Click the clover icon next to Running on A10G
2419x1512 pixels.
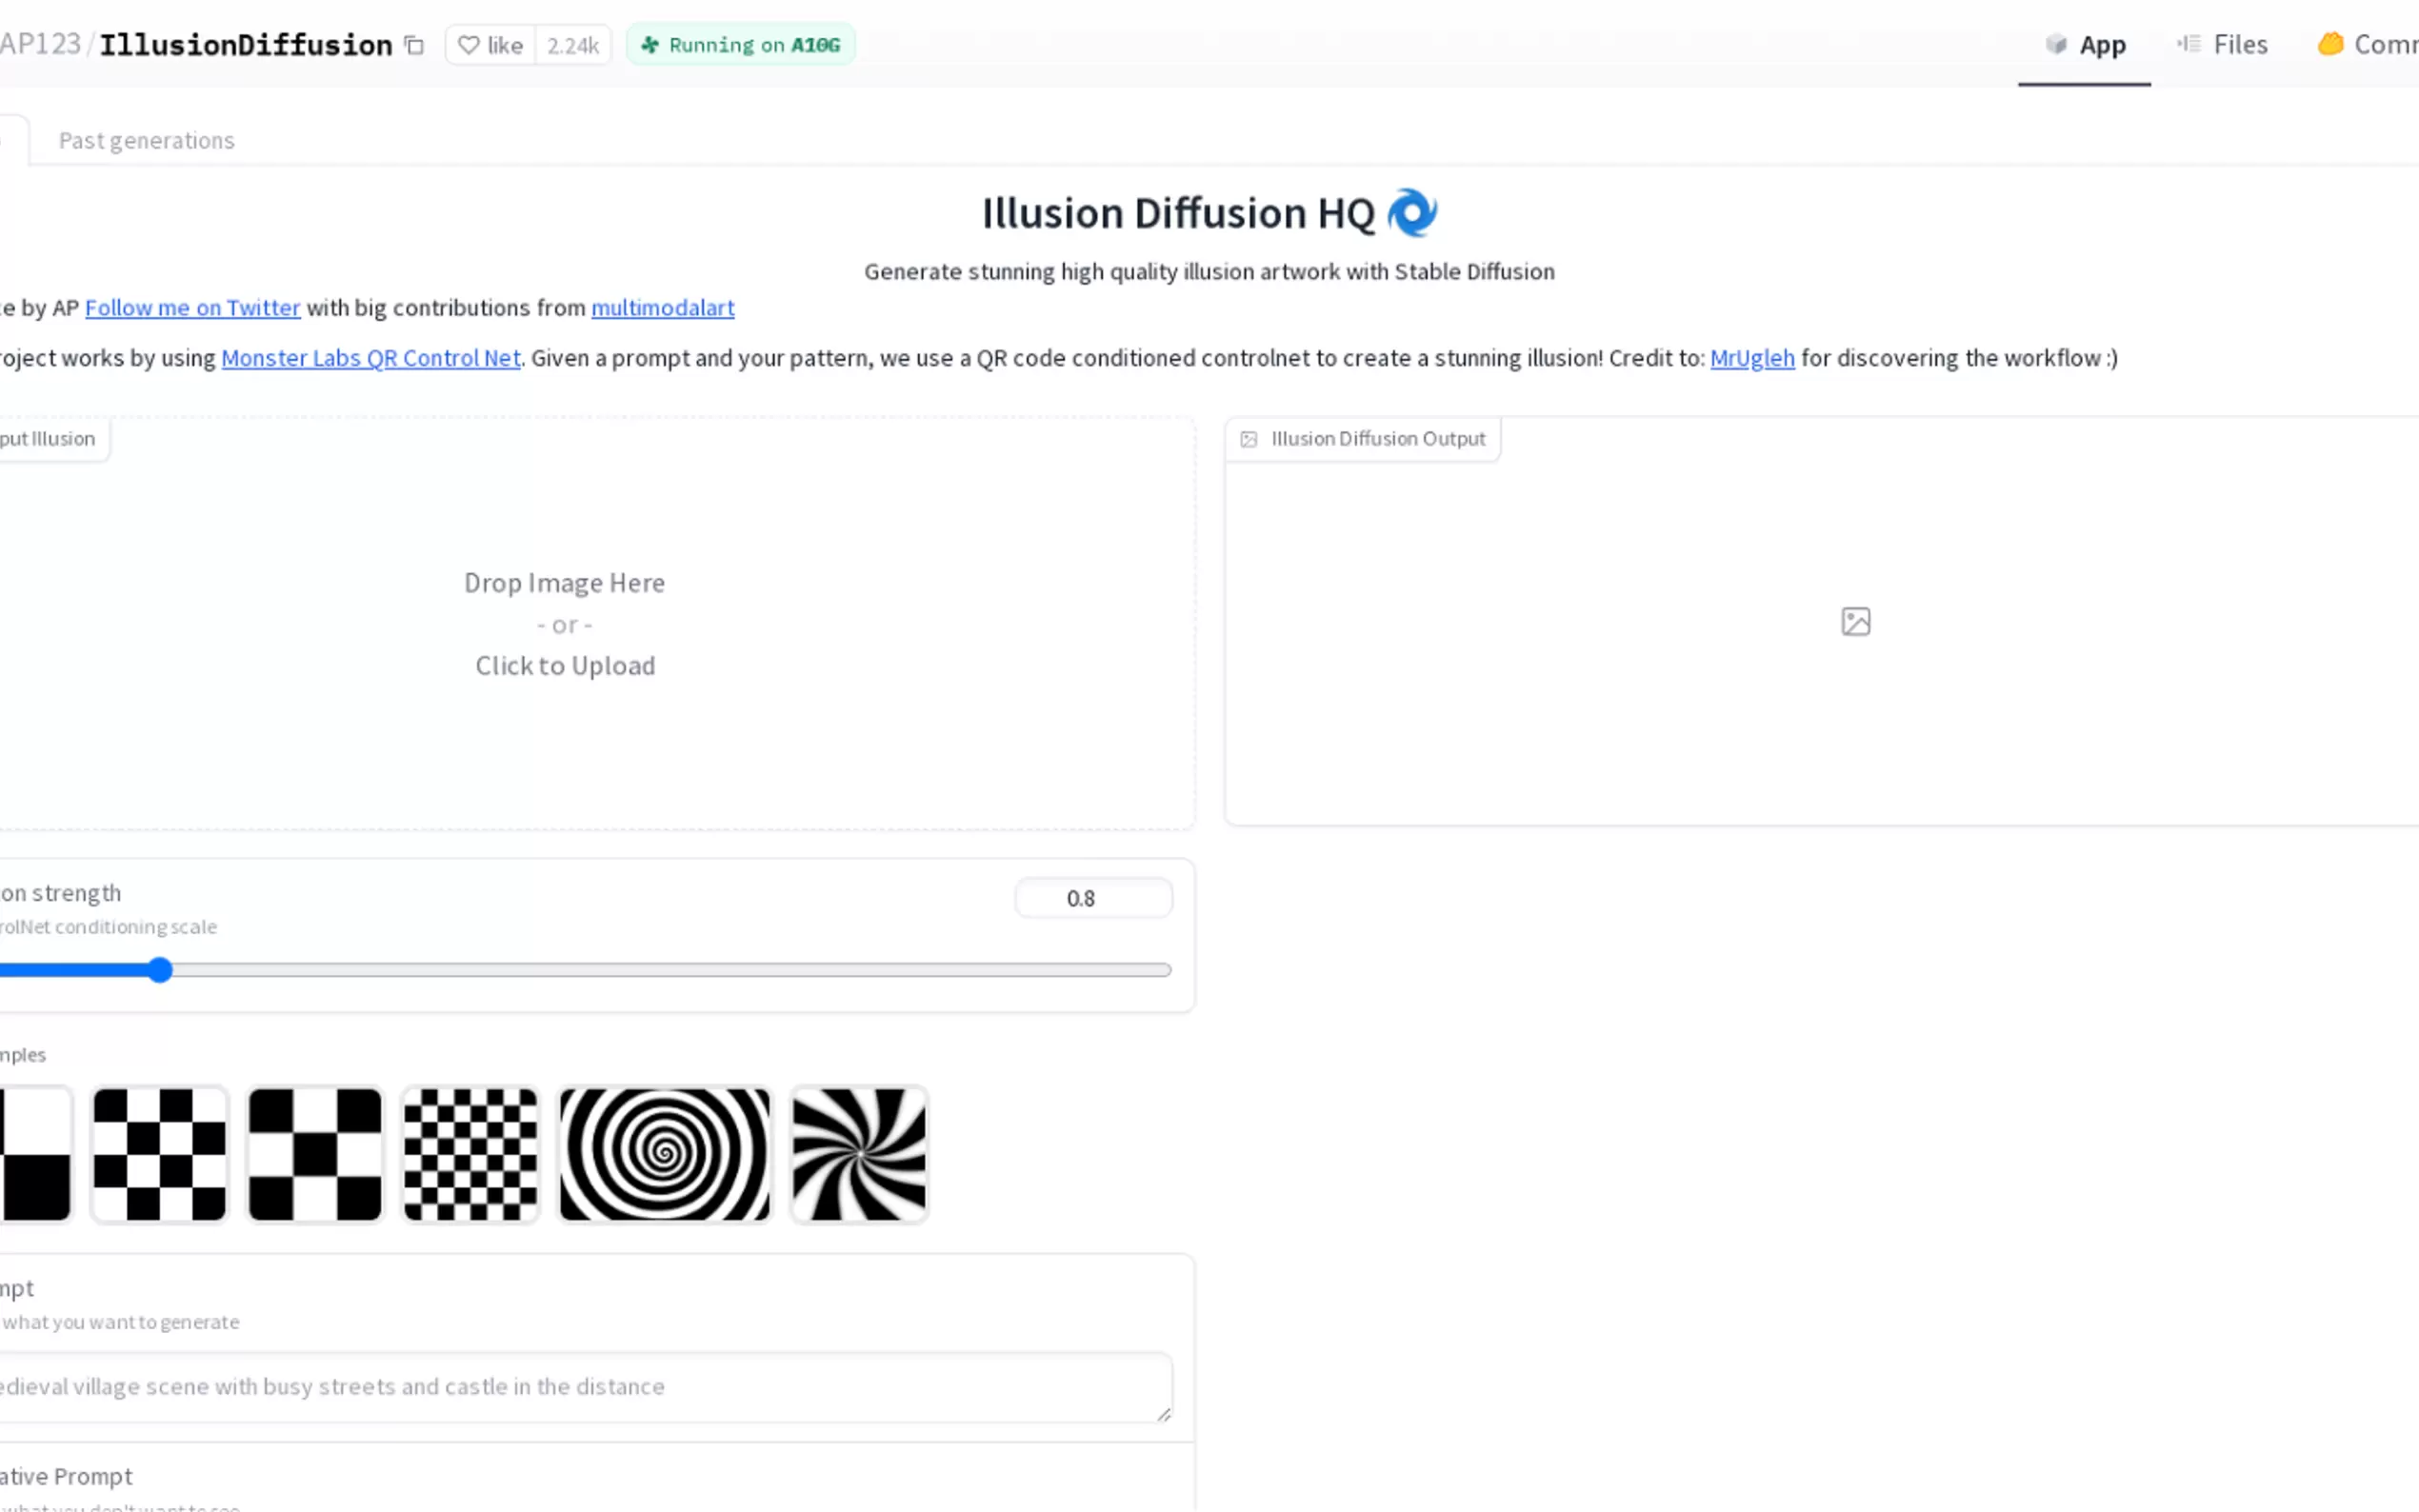pos(651,44)
